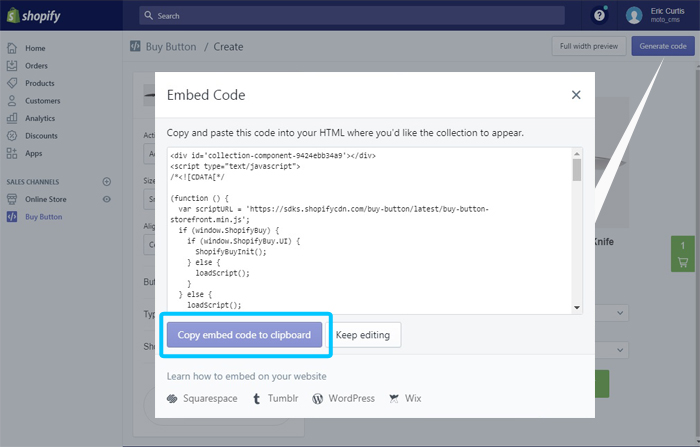Click the 'ShopifyBuyInit();' code line
This screenshot has width=700, height=447.
click(x=231, y=252)
